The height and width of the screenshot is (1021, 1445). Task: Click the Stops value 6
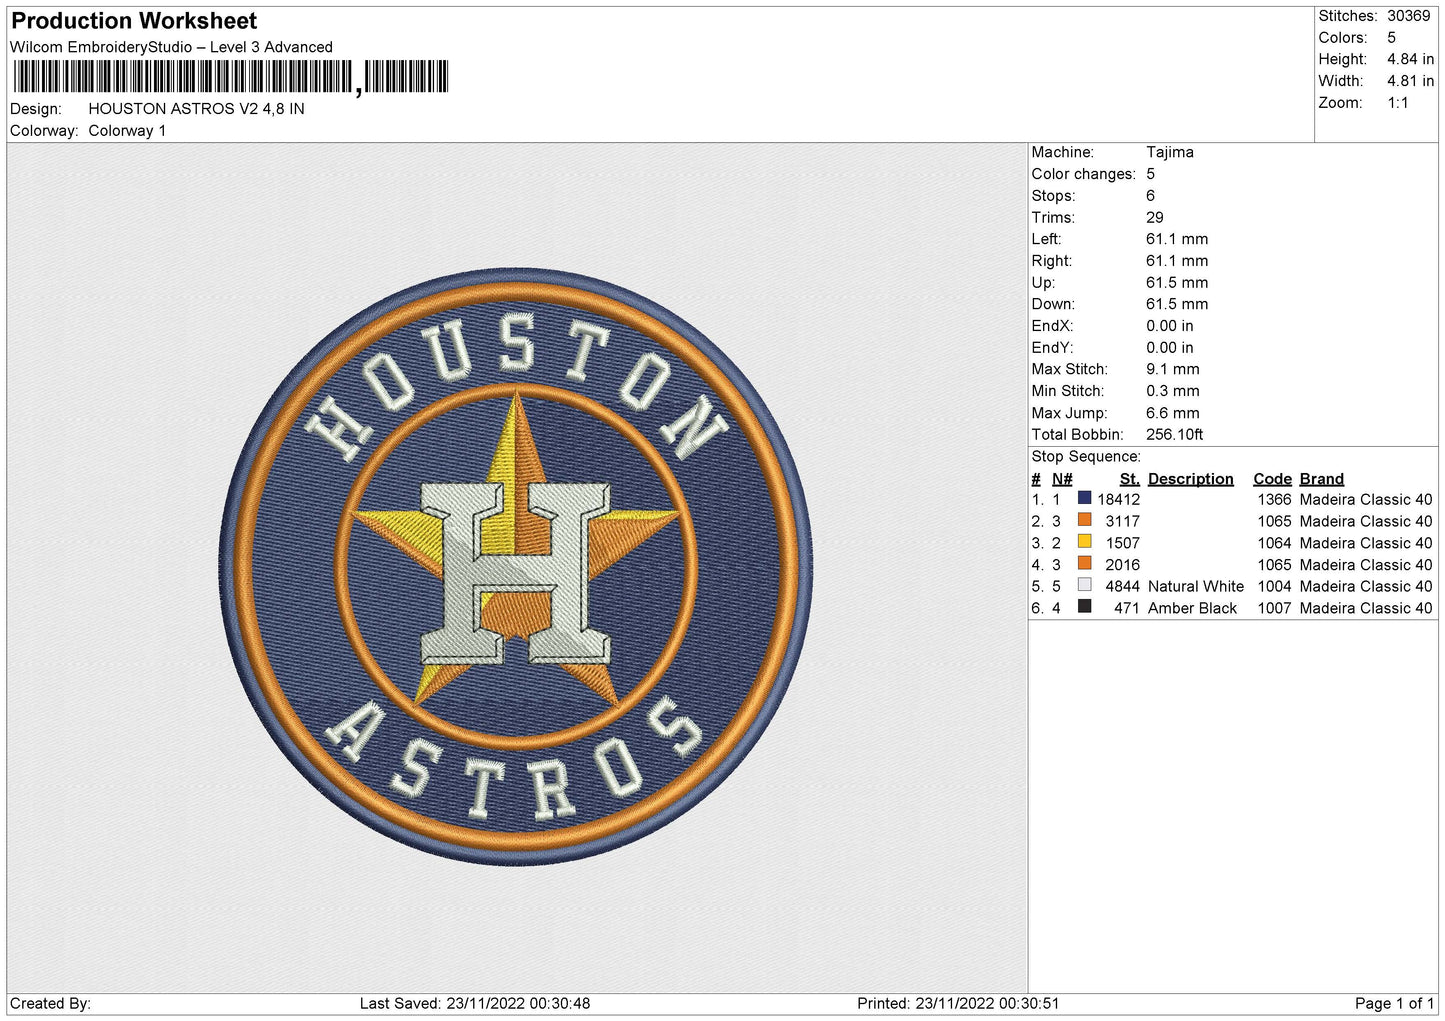click(x=1150, y=196)
